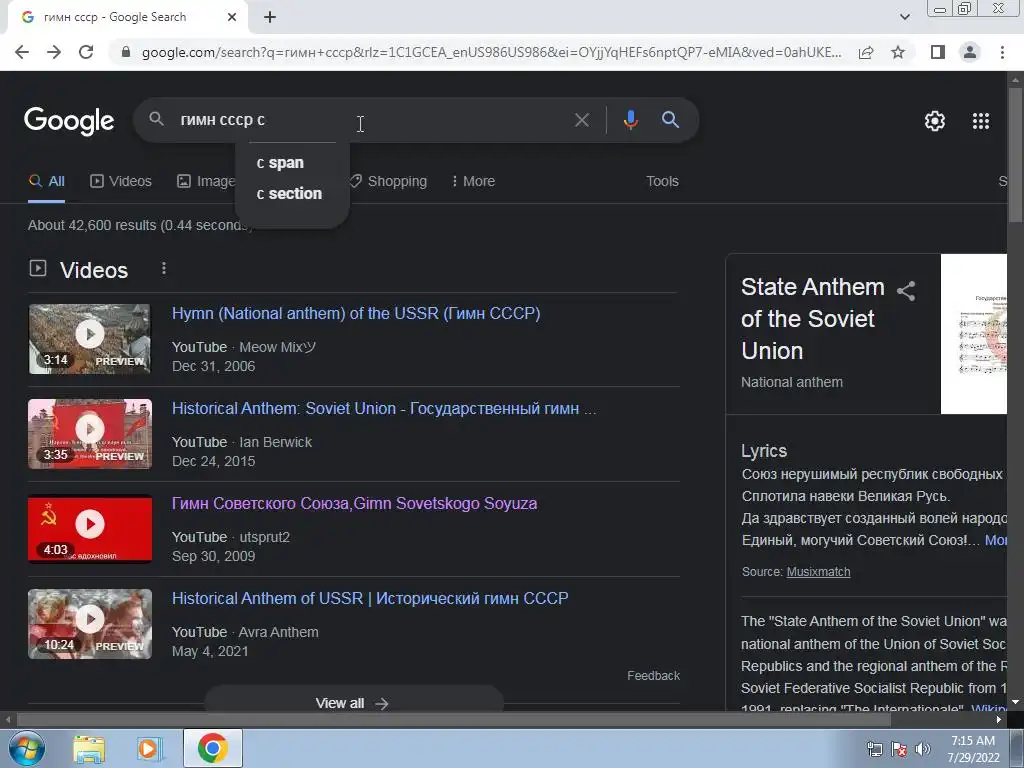Open the Google apps grid
The image size is (1024, 768).
pyautogui.click(x=981, y=121)
